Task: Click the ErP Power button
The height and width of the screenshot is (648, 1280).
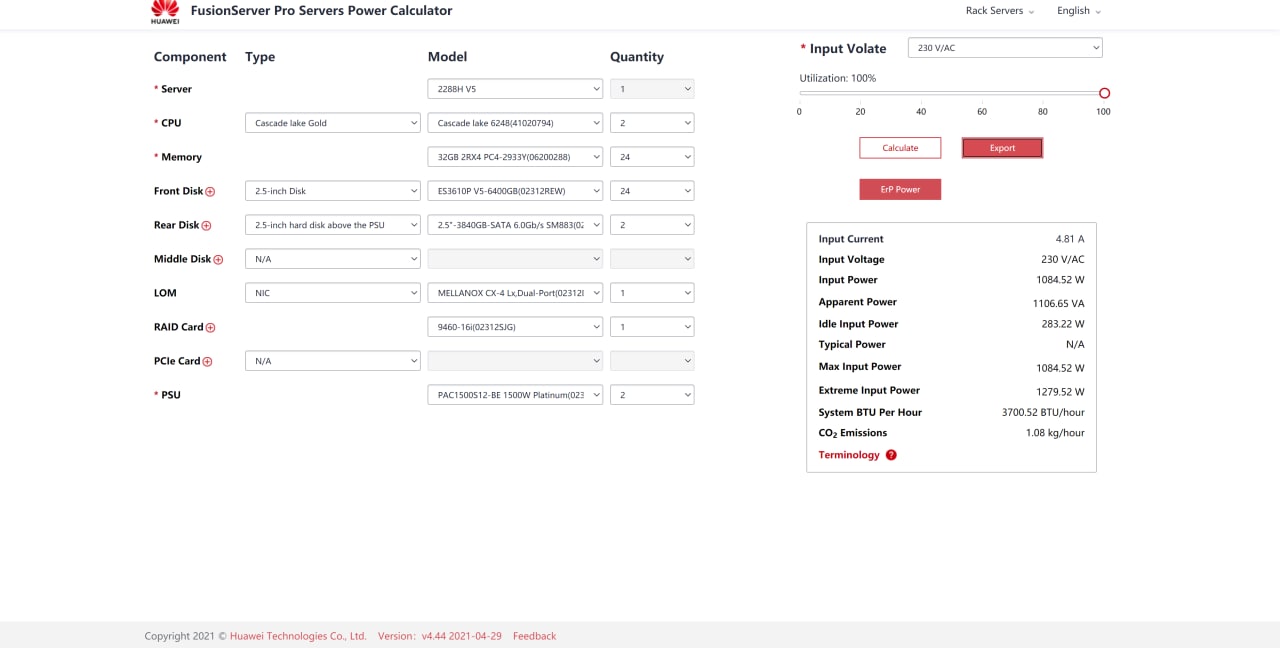Action: (x=900, y=189)
